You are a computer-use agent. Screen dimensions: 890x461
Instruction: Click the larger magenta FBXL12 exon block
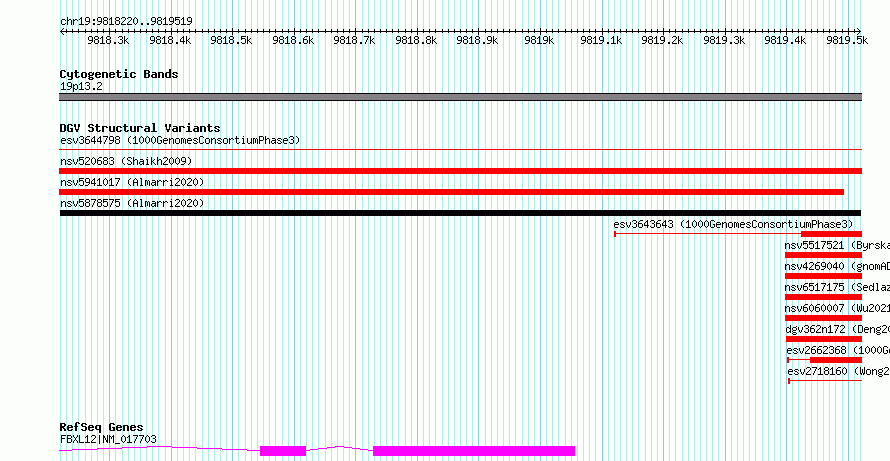coord(474,451)
